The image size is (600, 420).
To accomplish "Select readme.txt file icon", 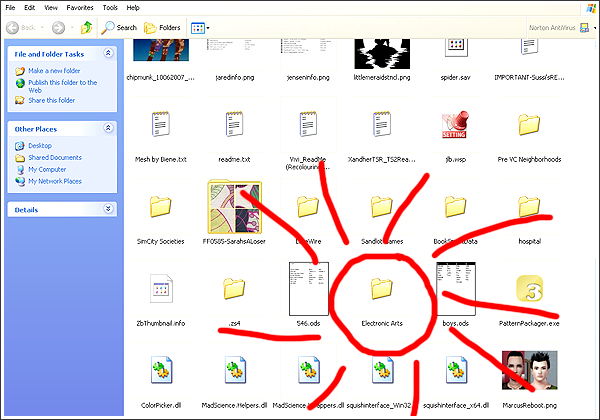I will click(235, 124).
